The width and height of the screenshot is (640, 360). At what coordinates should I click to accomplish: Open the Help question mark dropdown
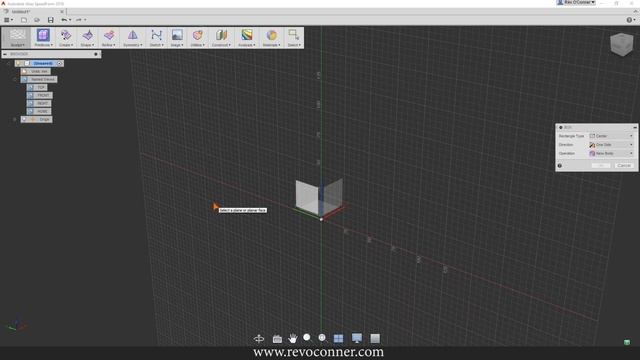coord(630,20)
